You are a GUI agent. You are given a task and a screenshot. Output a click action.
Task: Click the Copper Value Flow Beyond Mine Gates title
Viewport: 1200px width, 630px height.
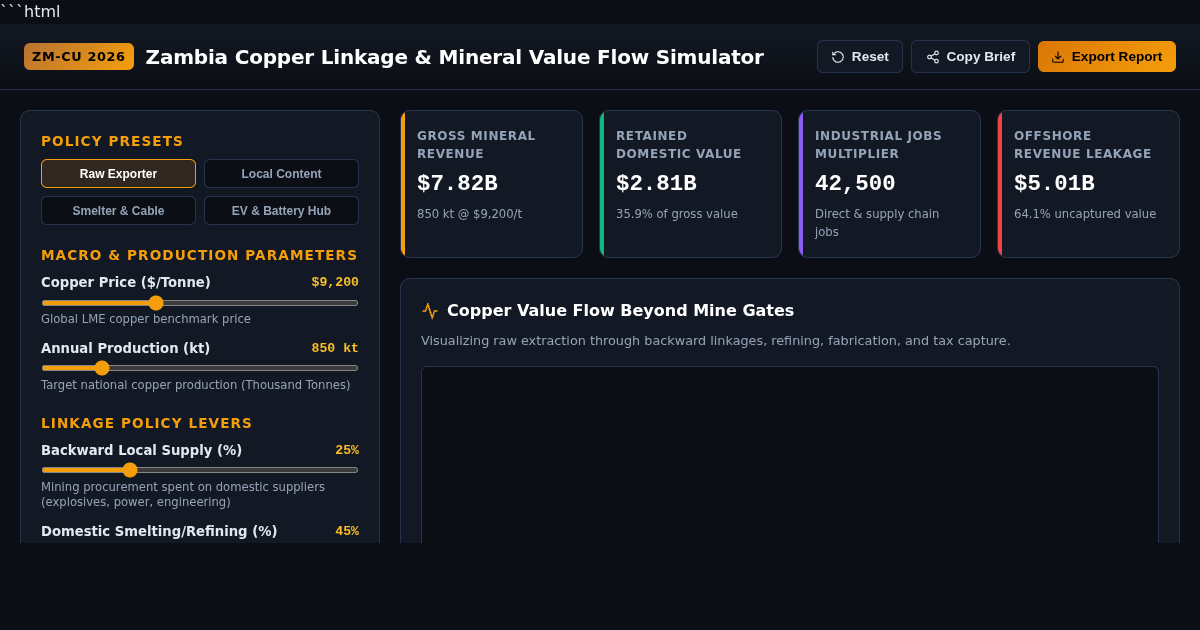coord(620,310)
